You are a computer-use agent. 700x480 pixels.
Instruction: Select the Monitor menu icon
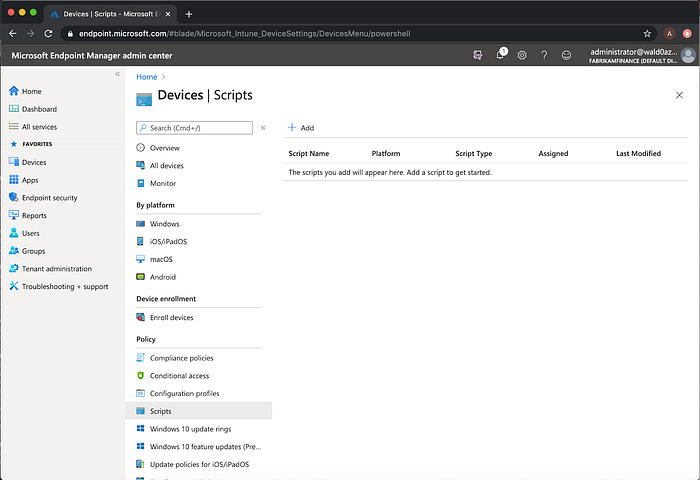coord(141,184)
